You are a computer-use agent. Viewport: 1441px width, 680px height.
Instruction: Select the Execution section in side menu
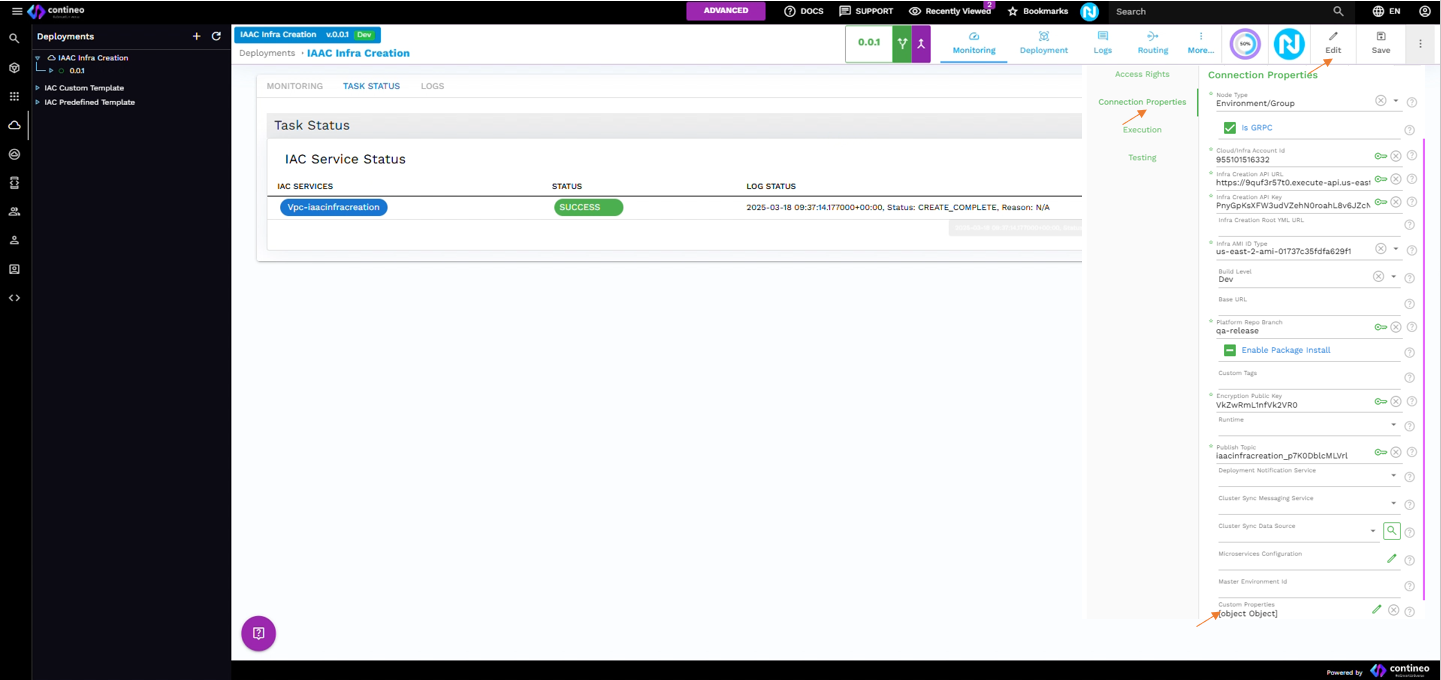tap(1142, 130)
